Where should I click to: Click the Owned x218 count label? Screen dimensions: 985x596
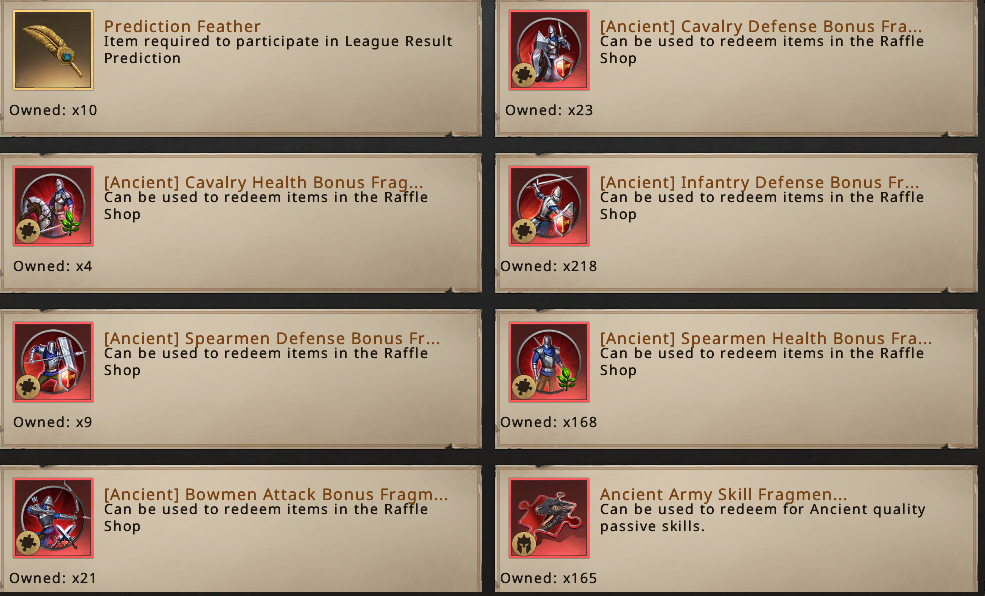click(548, 266)
